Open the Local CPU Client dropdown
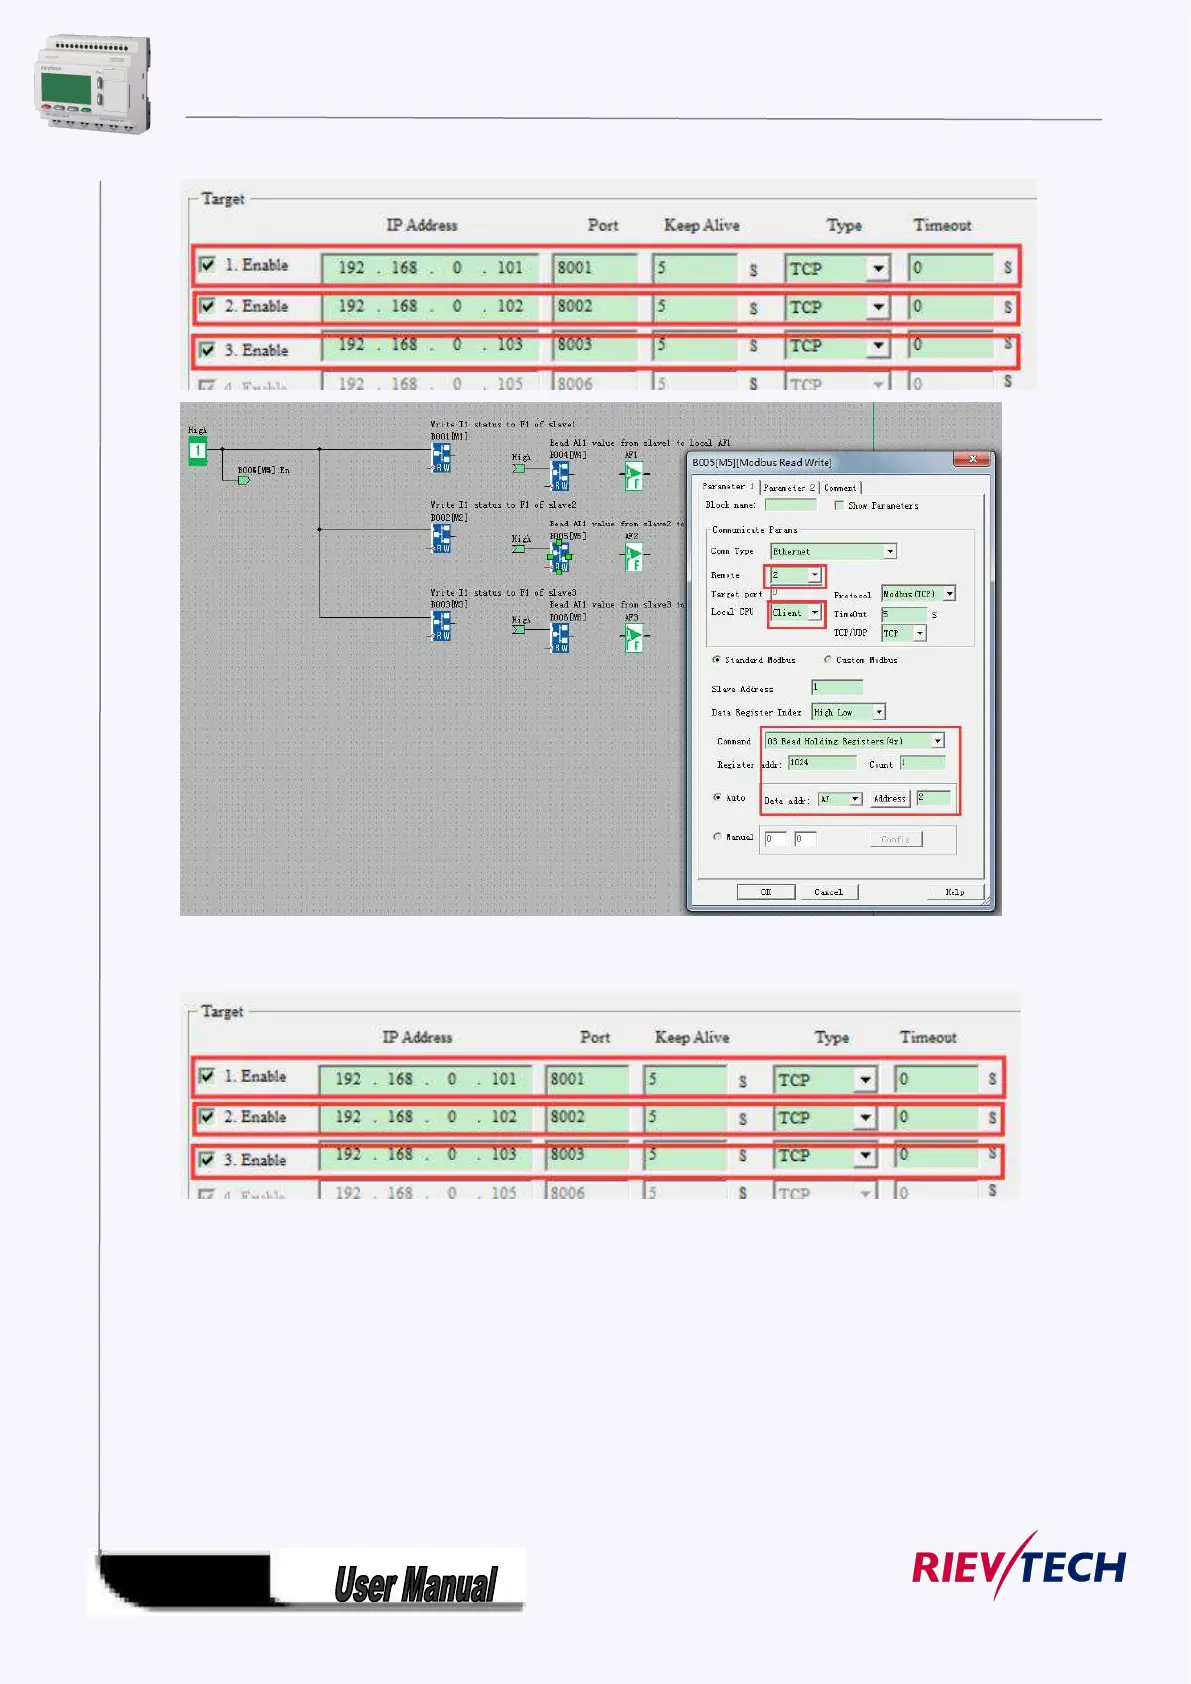 click(x=796, y=612)
